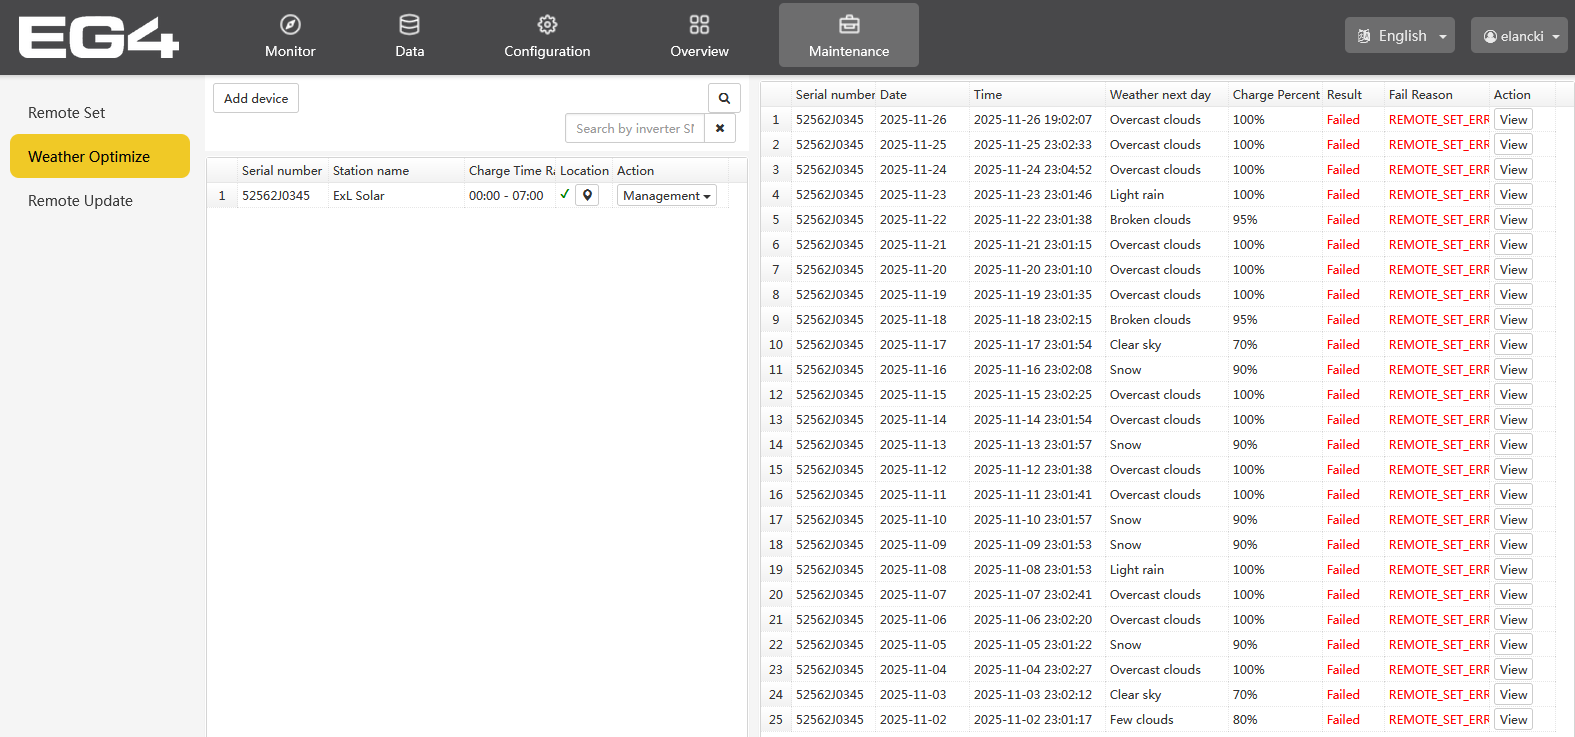Click the green checkmark in Location column
1575x737 pixels.
tap(565, 194)
